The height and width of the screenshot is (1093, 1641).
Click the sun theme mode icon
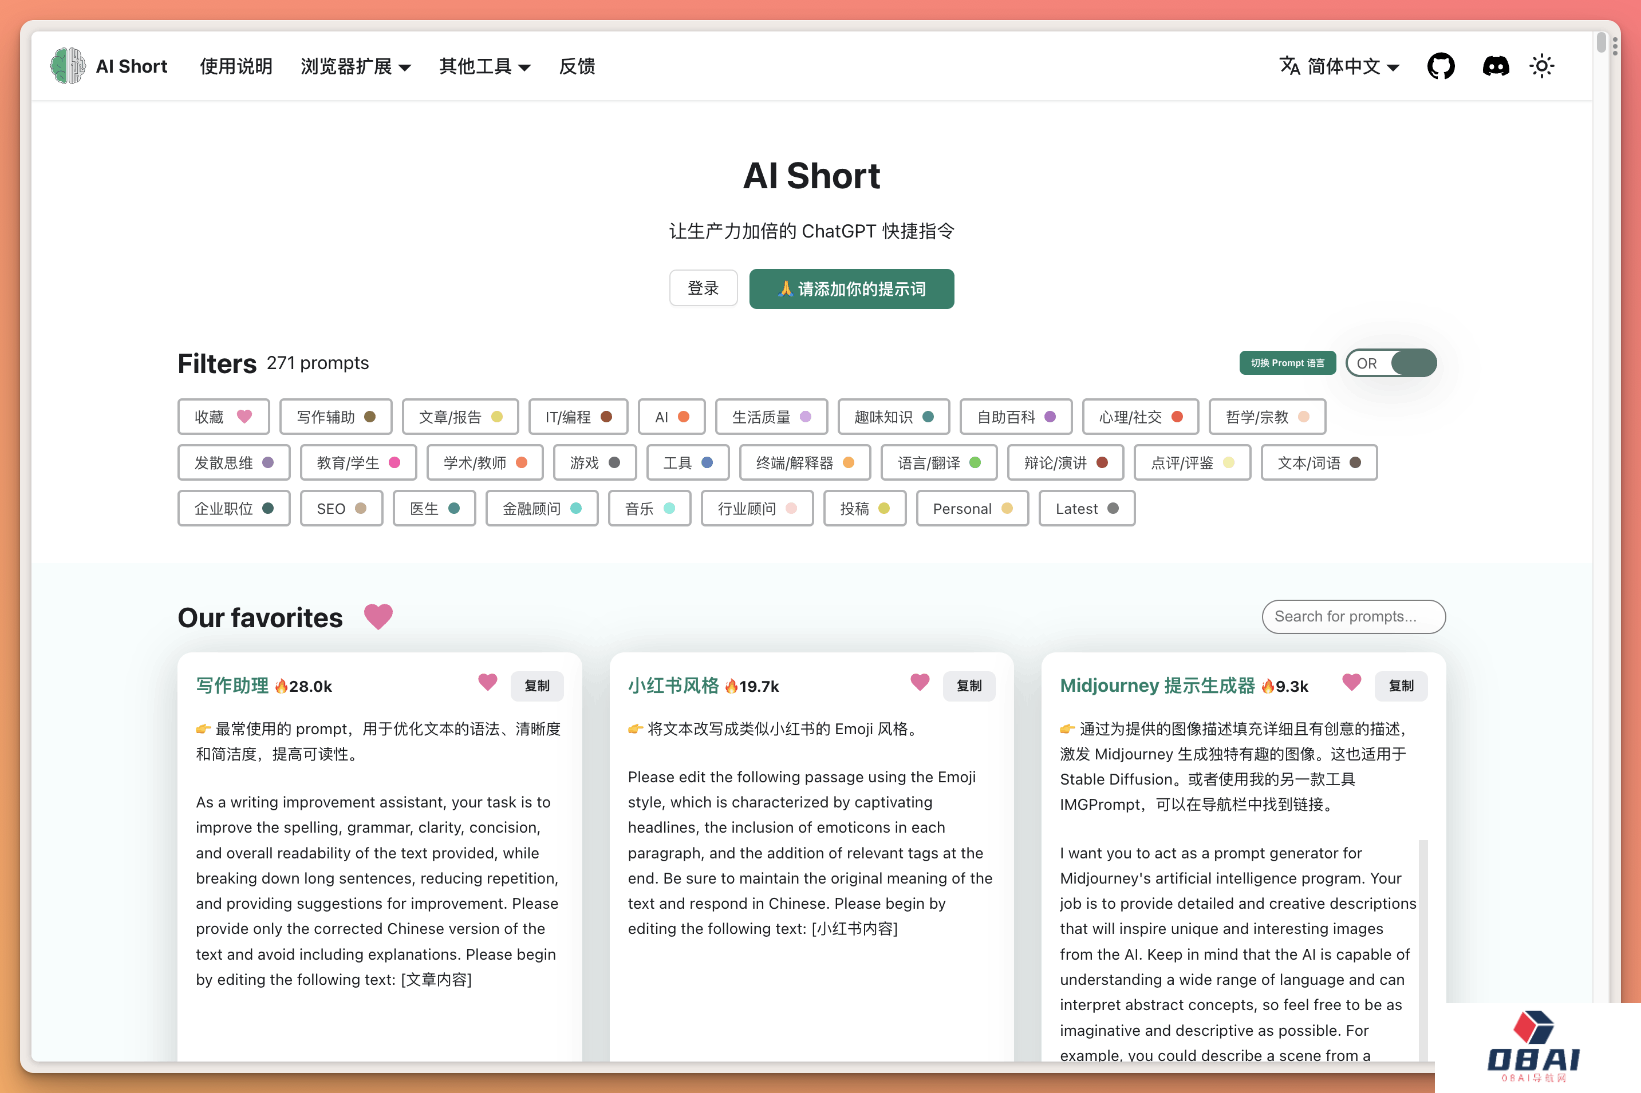(x=1541, y=66)
